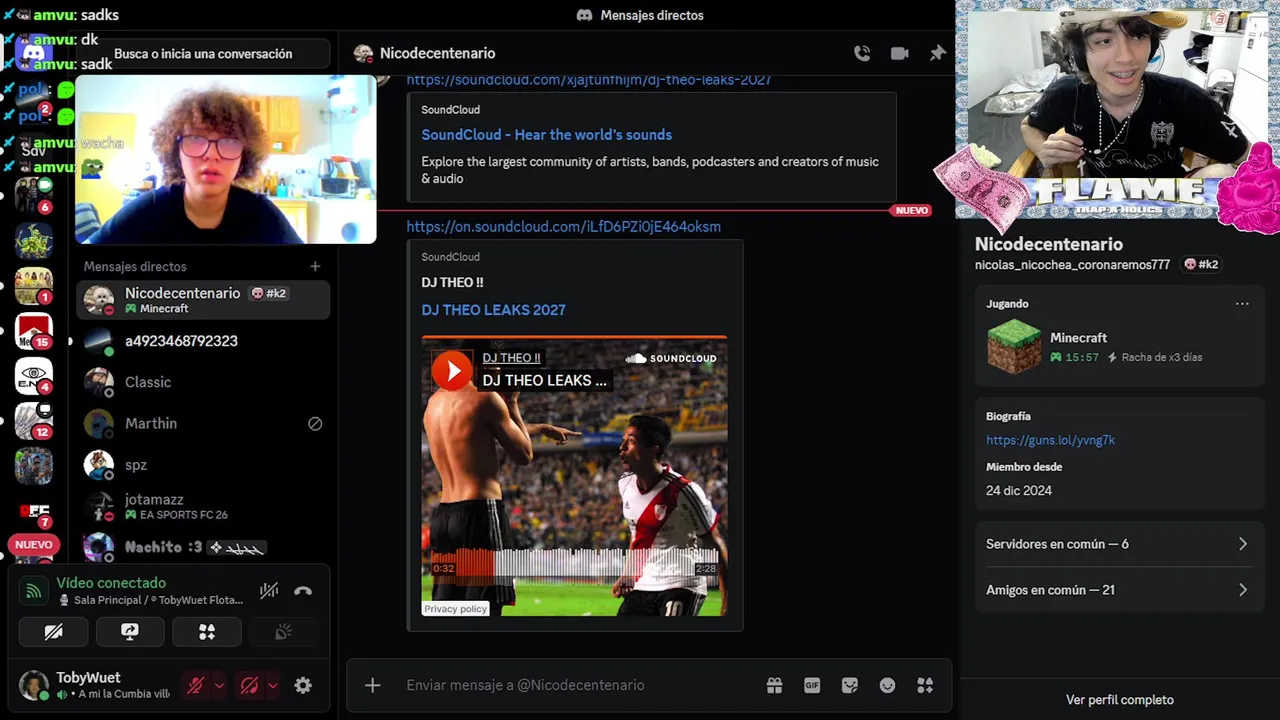
Task: Start a video call from the chat header
Action: point(900,54)
